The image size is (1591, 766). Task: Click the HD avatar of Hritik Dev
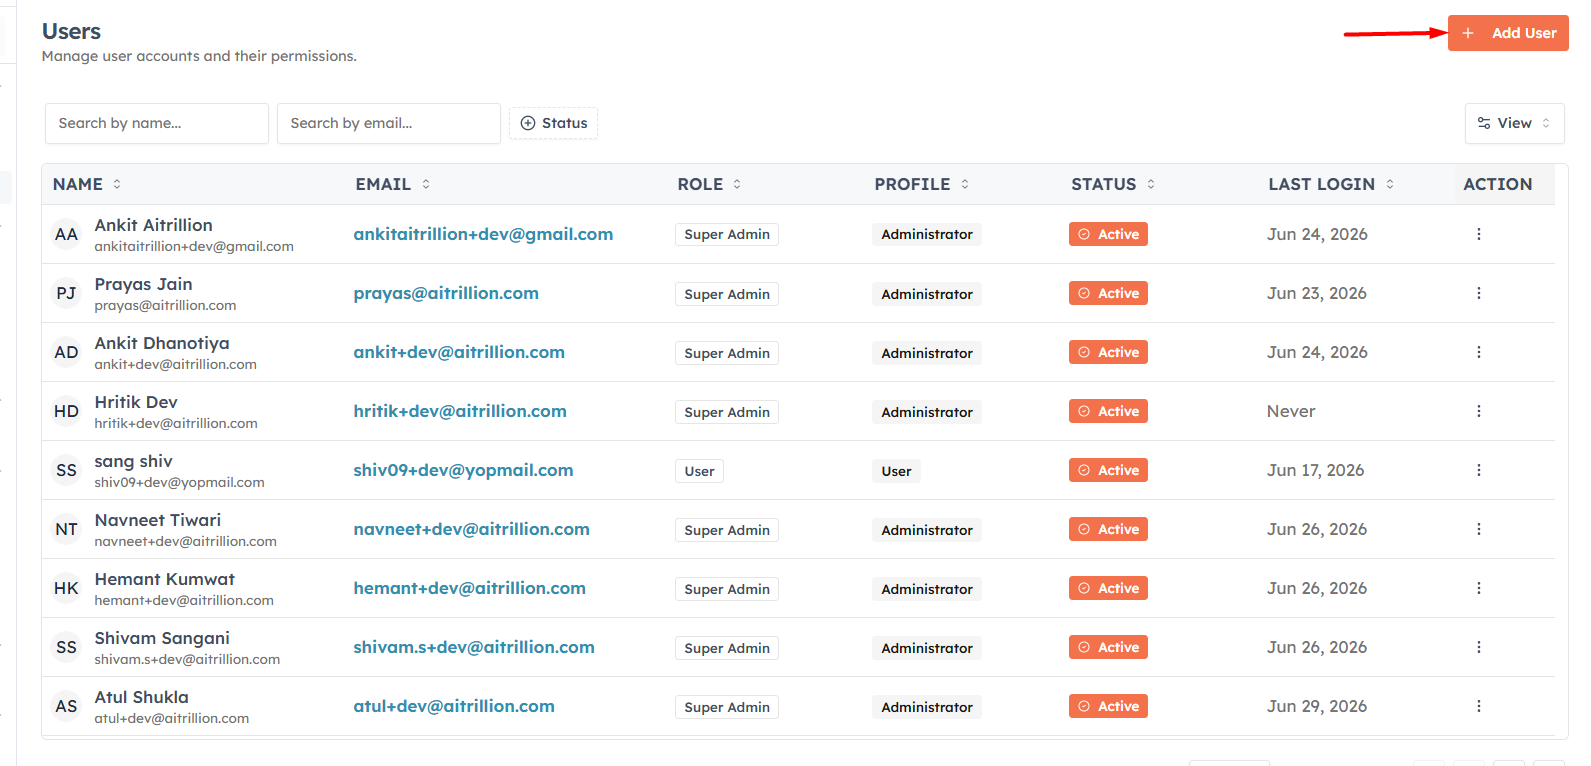pos(66,411)
